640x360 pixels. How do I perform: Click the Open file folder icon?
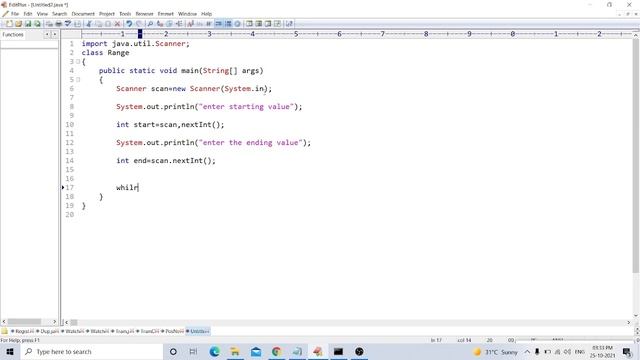pyautogui.click(x=18, y=24)
